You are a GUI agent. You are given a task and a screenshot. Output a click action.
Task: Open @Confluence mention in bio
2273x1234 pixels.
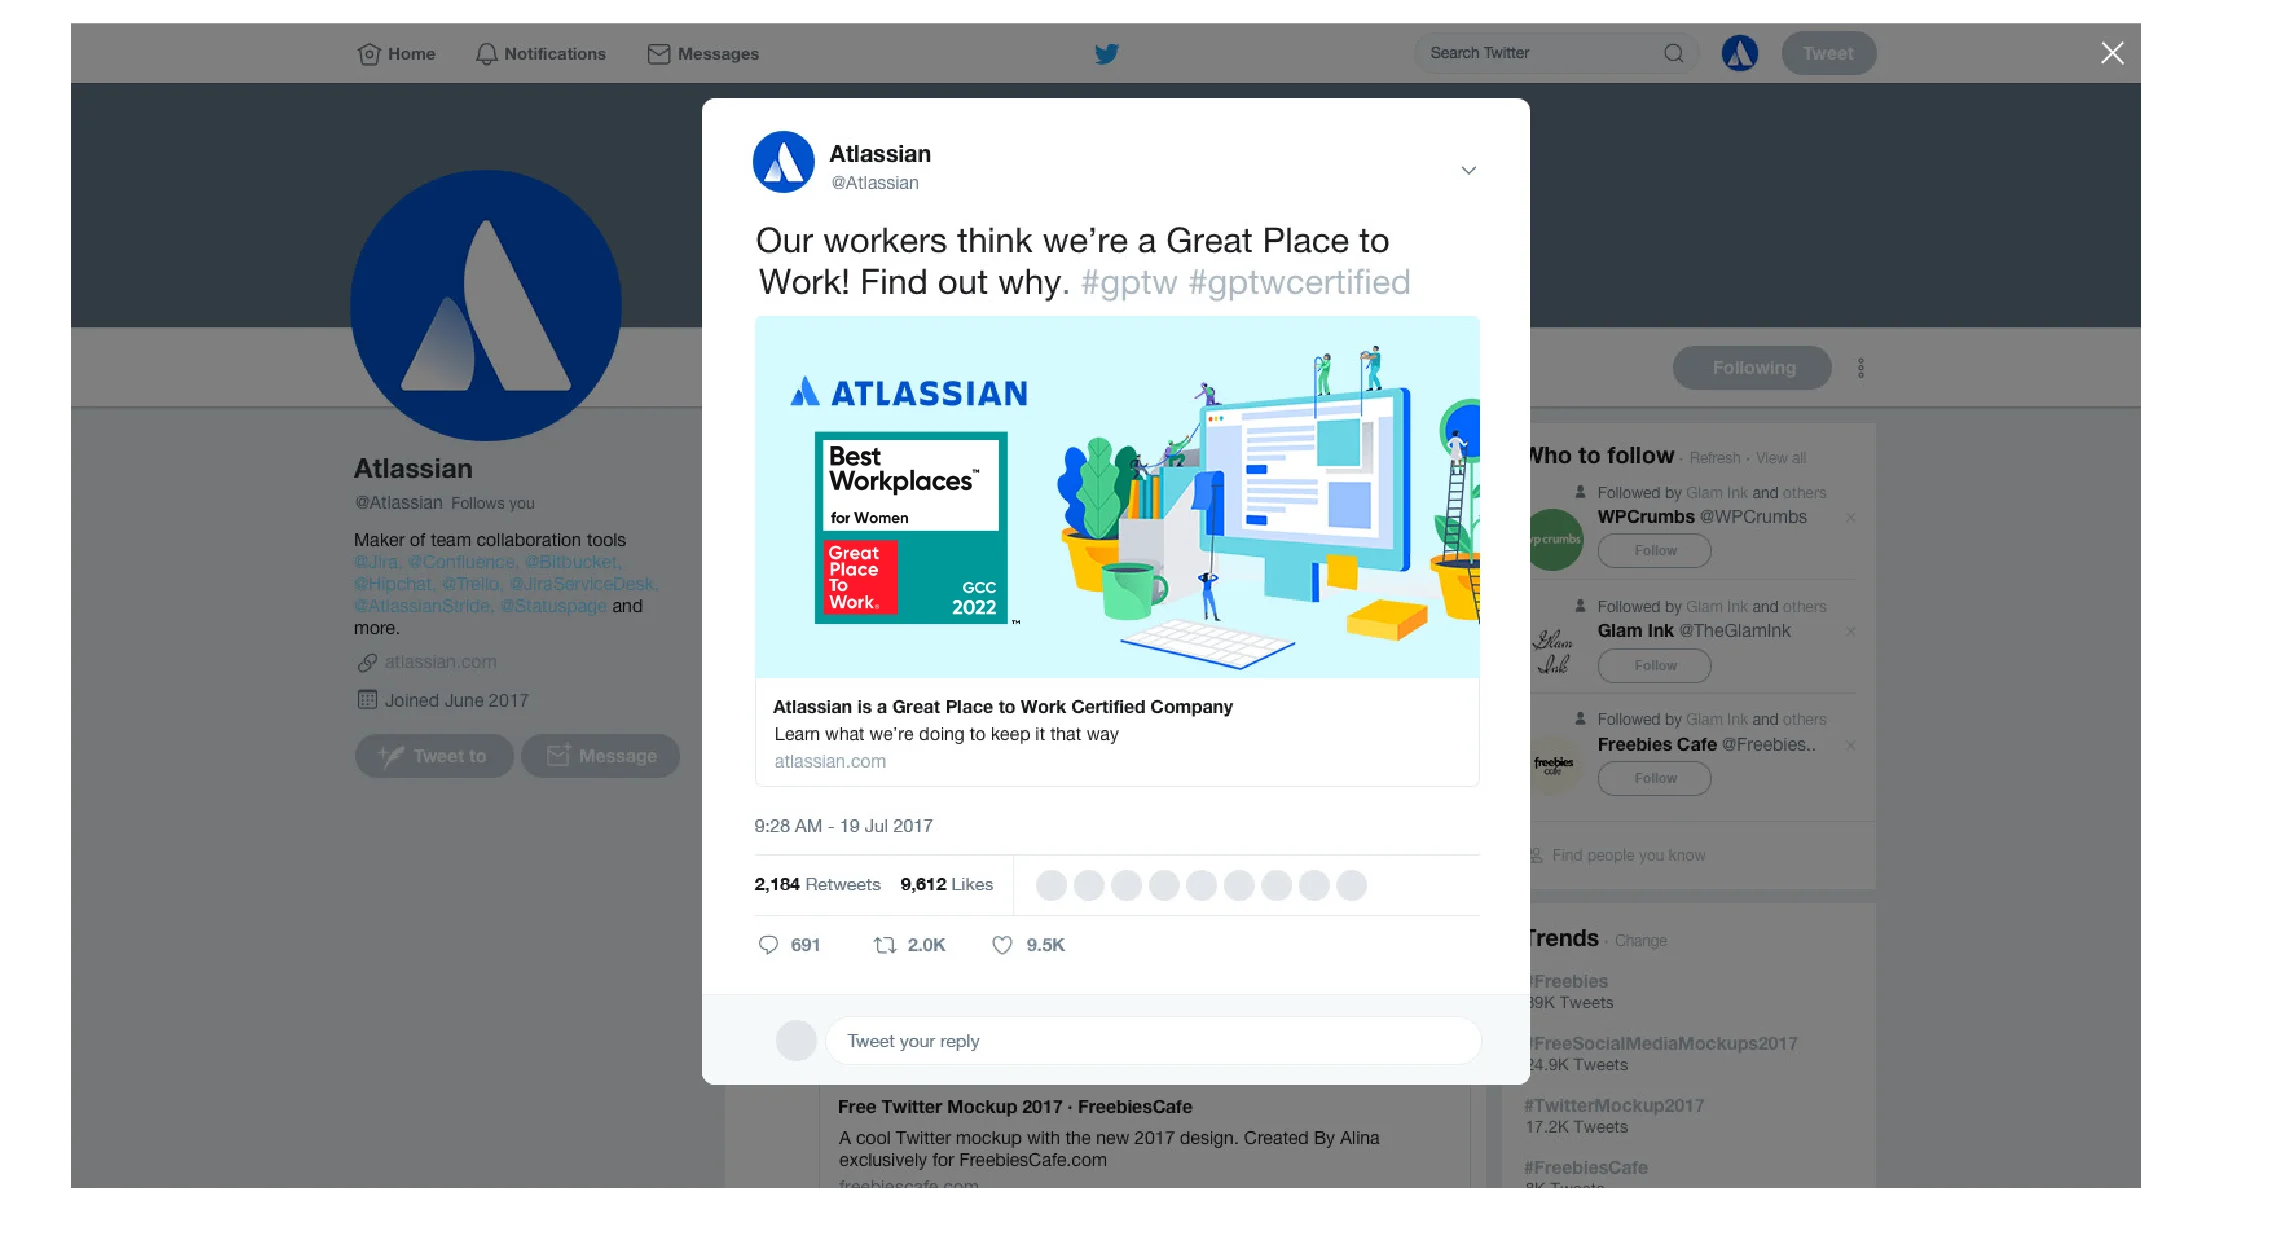(463, 562)
